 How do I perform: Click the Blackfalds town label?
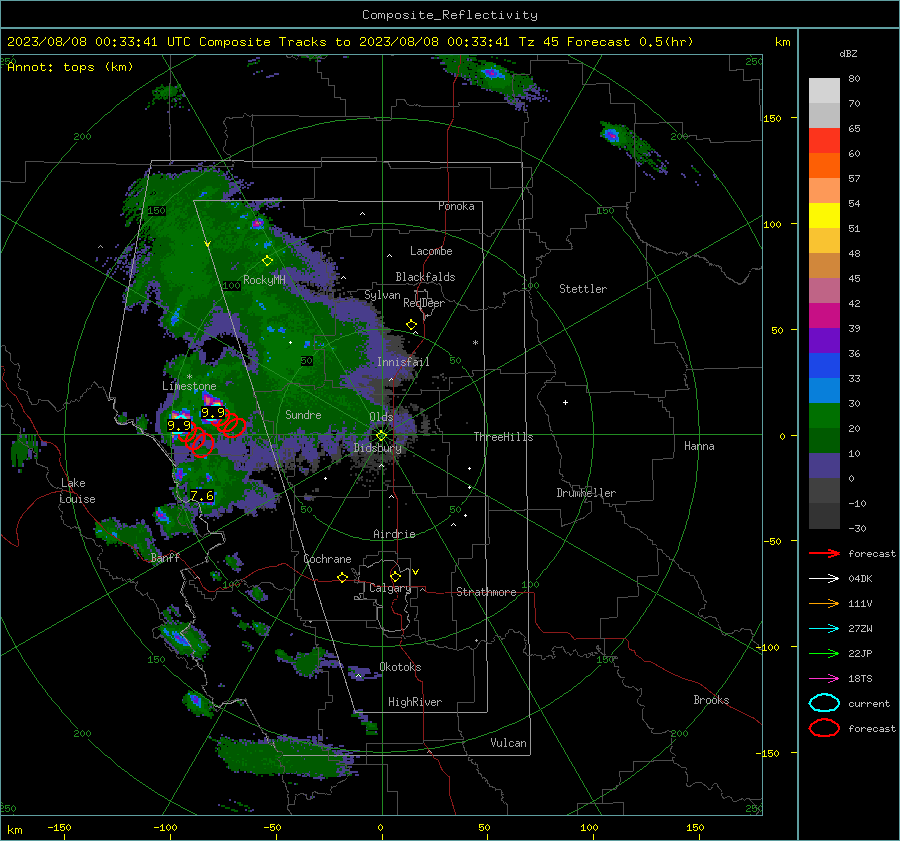click(x=425, y=277)
